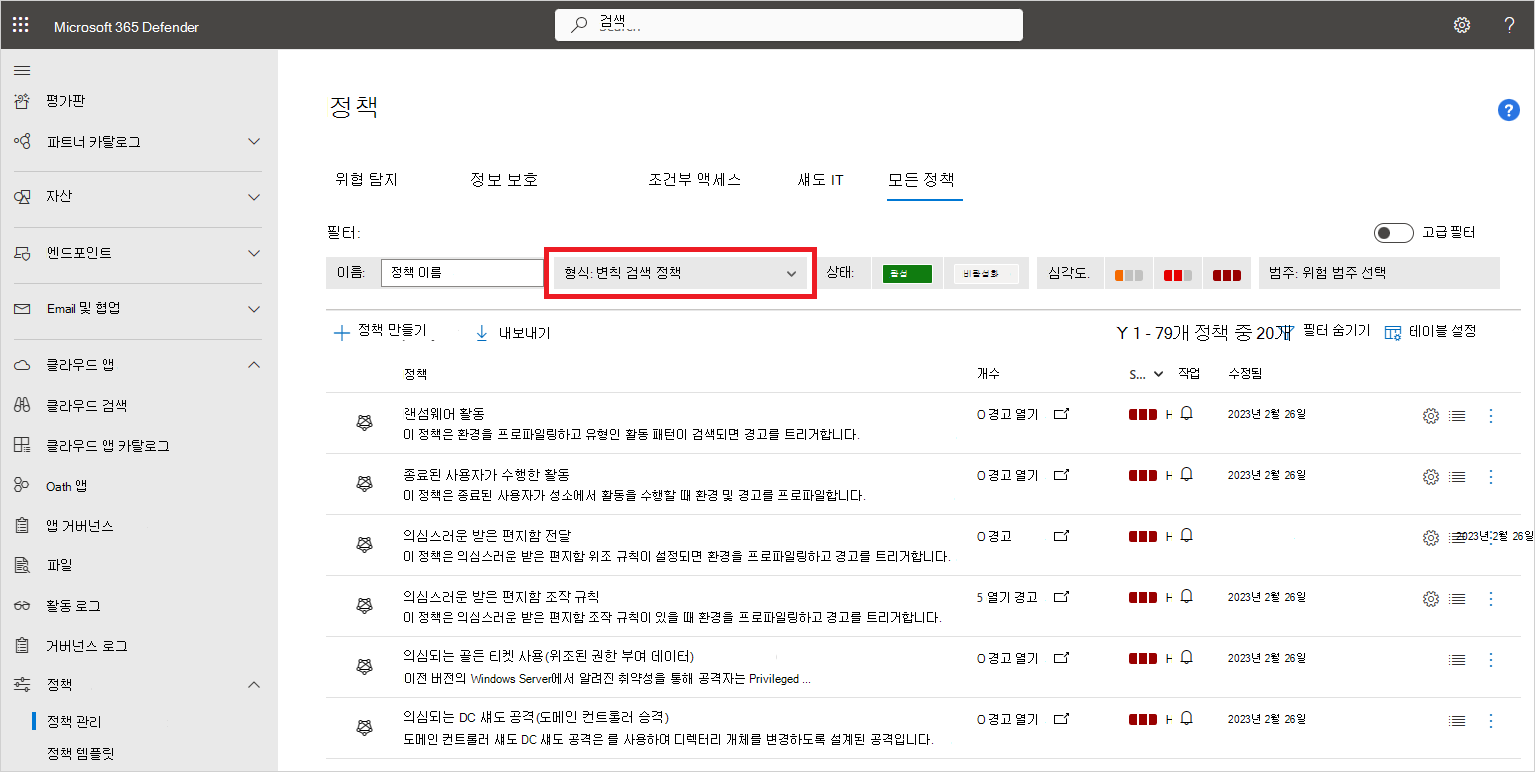Click the 정책 만들기 button
This screenshot has height=772, width=1535.
coord(380,332)
